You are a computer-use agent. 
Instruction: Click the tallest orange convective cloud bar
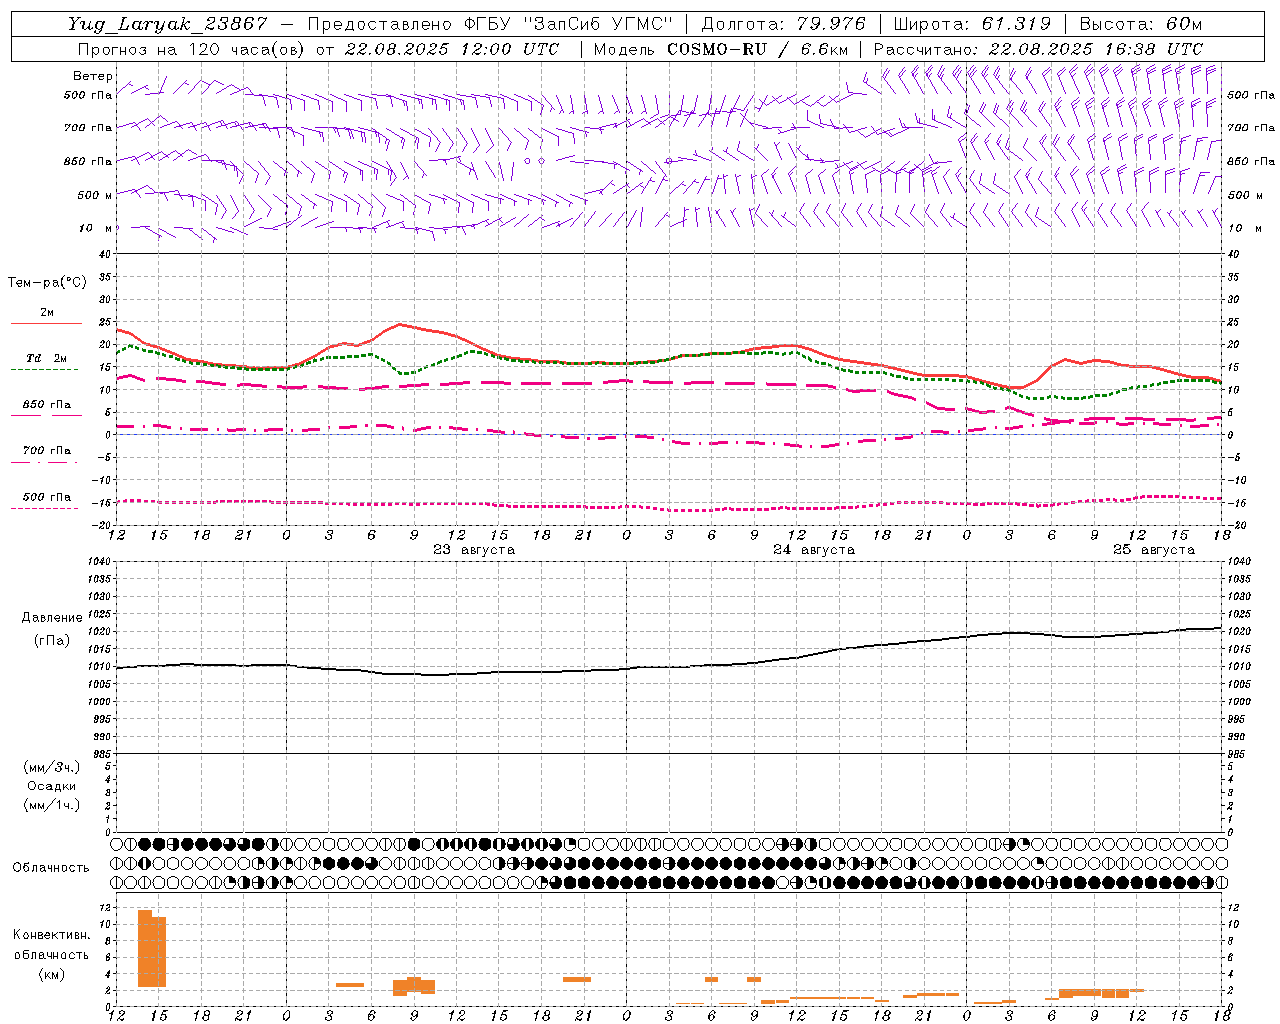[145, 949]
